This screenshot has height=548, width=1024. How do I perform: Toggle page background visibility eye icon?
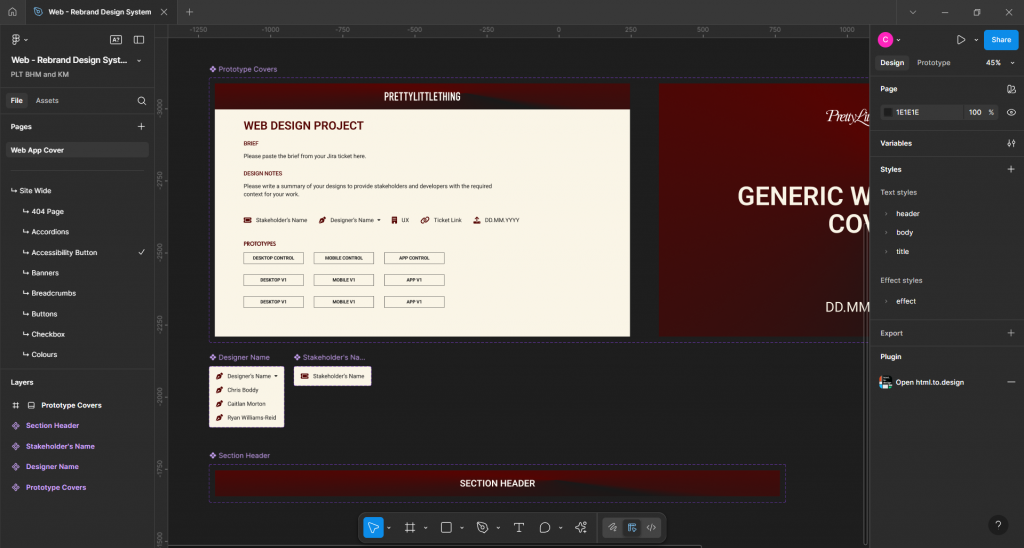[1011, 112]
